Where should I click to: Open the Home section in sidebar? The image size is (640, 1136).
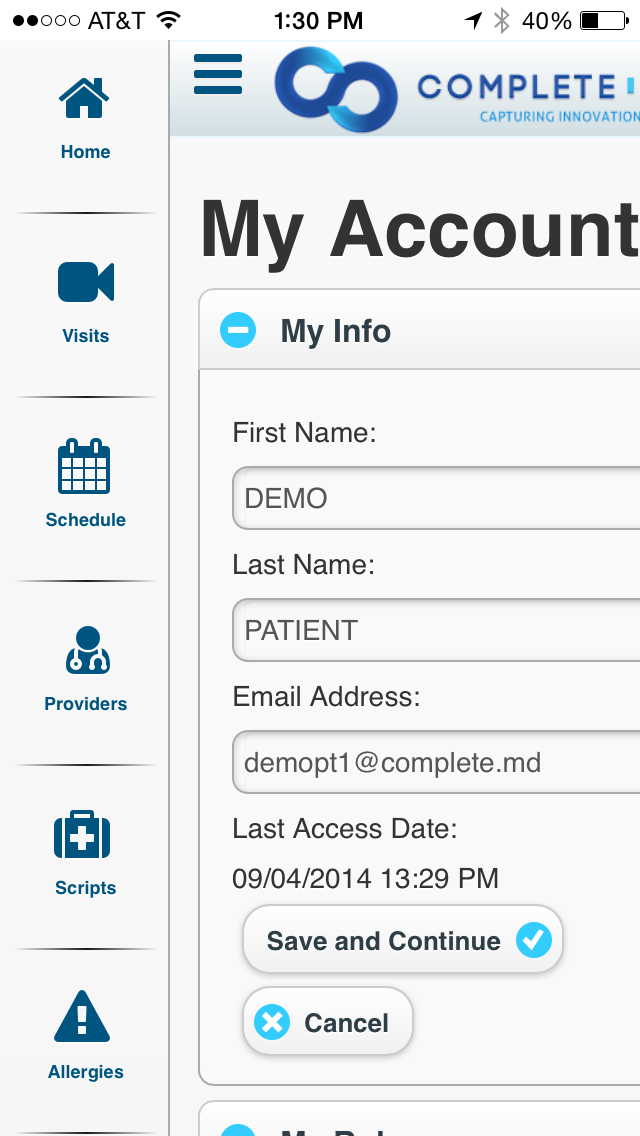click(85, 120)
